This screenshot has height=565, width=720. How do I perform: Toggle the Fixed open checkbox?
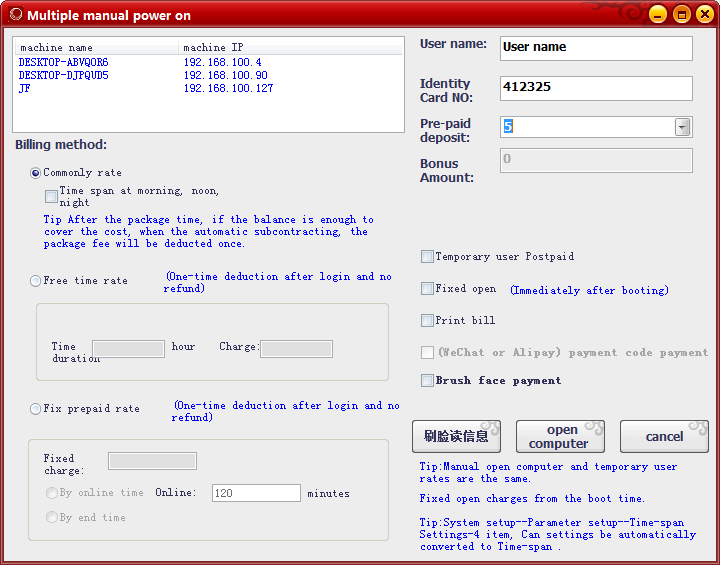coord(427,289)
